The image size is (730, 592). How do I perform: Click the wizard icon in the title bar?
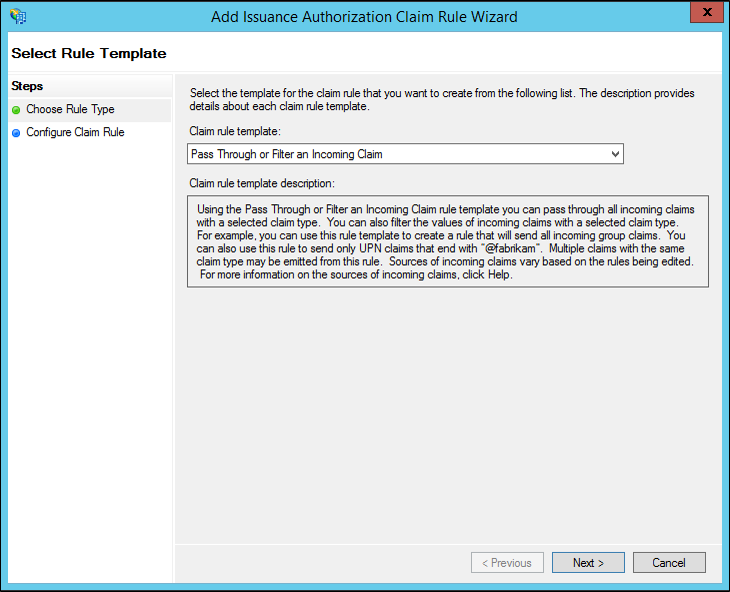pyautogui.click(x=18, y=16)
